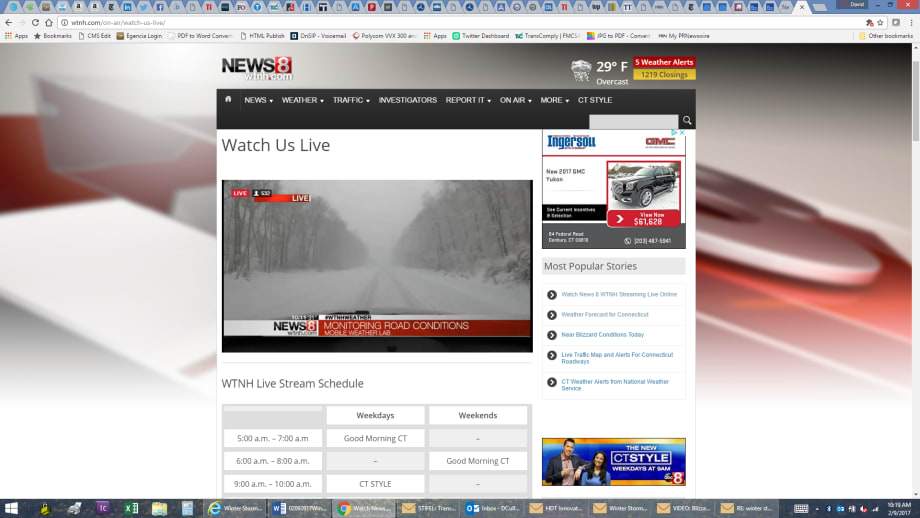
Task: Open the Windows Start menu
Action: point(11,508)
